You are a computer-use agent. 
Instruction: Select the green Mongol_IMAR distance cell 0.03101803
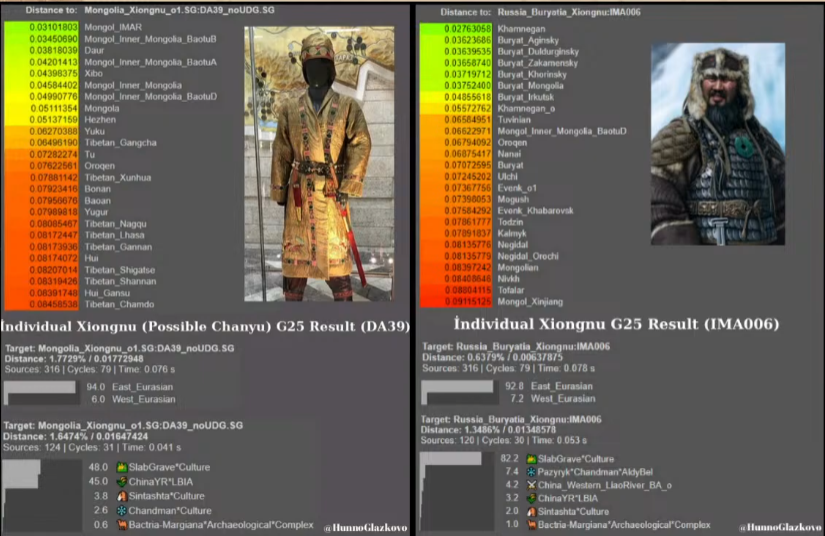pyautogui.click(x=44, y=27)
